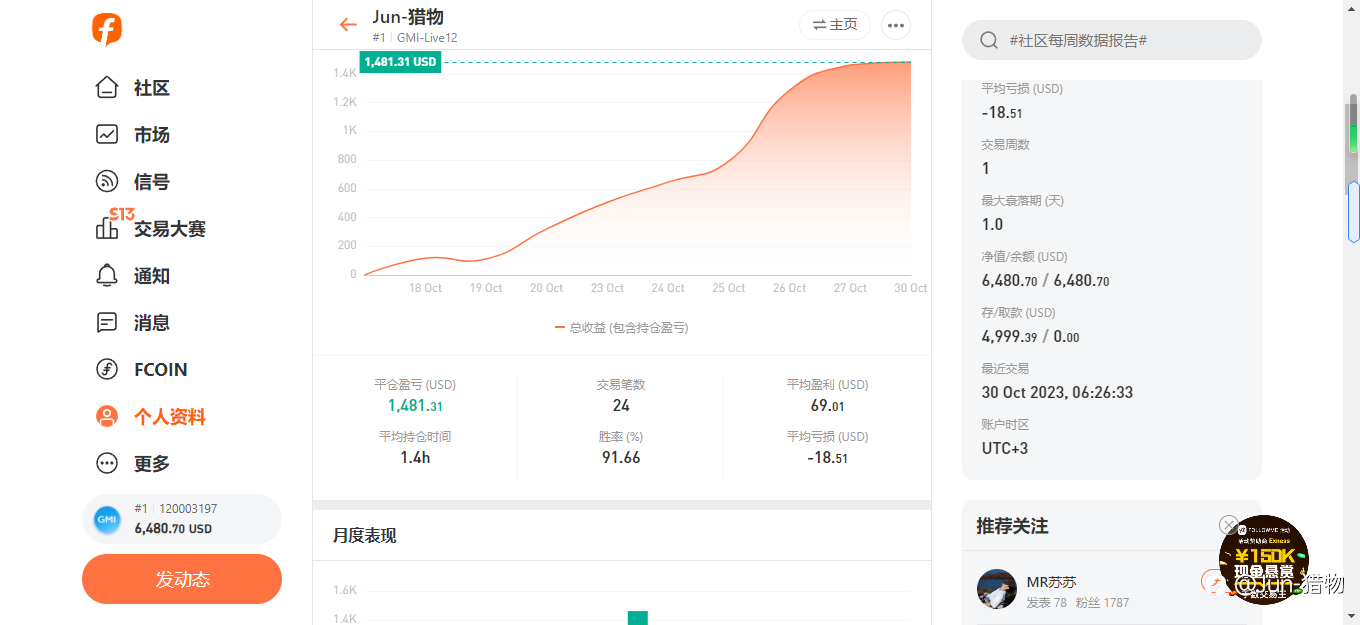Open the 交易大赛 trading contest icon
Image resolution: width=1360 pixels, height=625 pixels.
(107, 228)
